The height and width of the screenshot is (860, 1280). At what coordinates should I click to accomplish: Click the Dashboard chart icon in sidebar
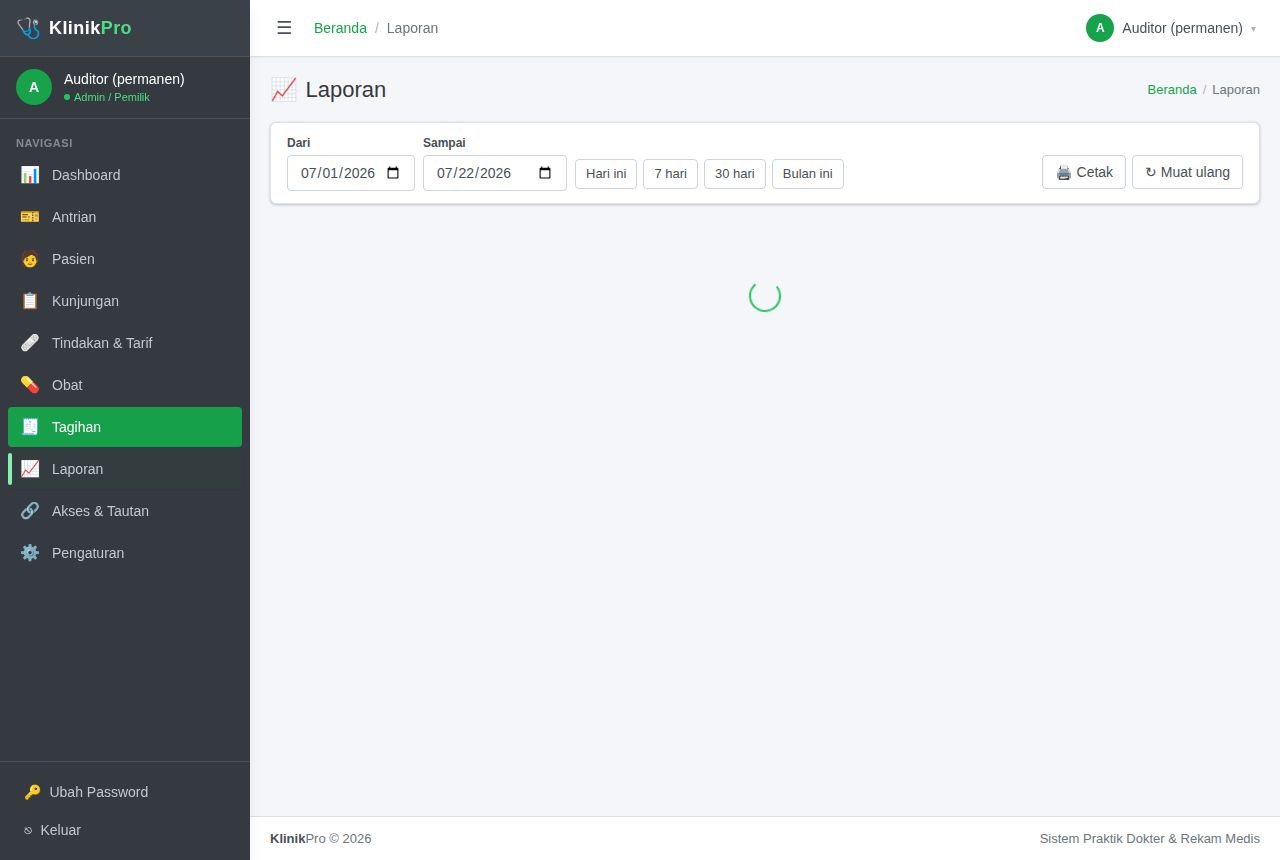point(30,175)
